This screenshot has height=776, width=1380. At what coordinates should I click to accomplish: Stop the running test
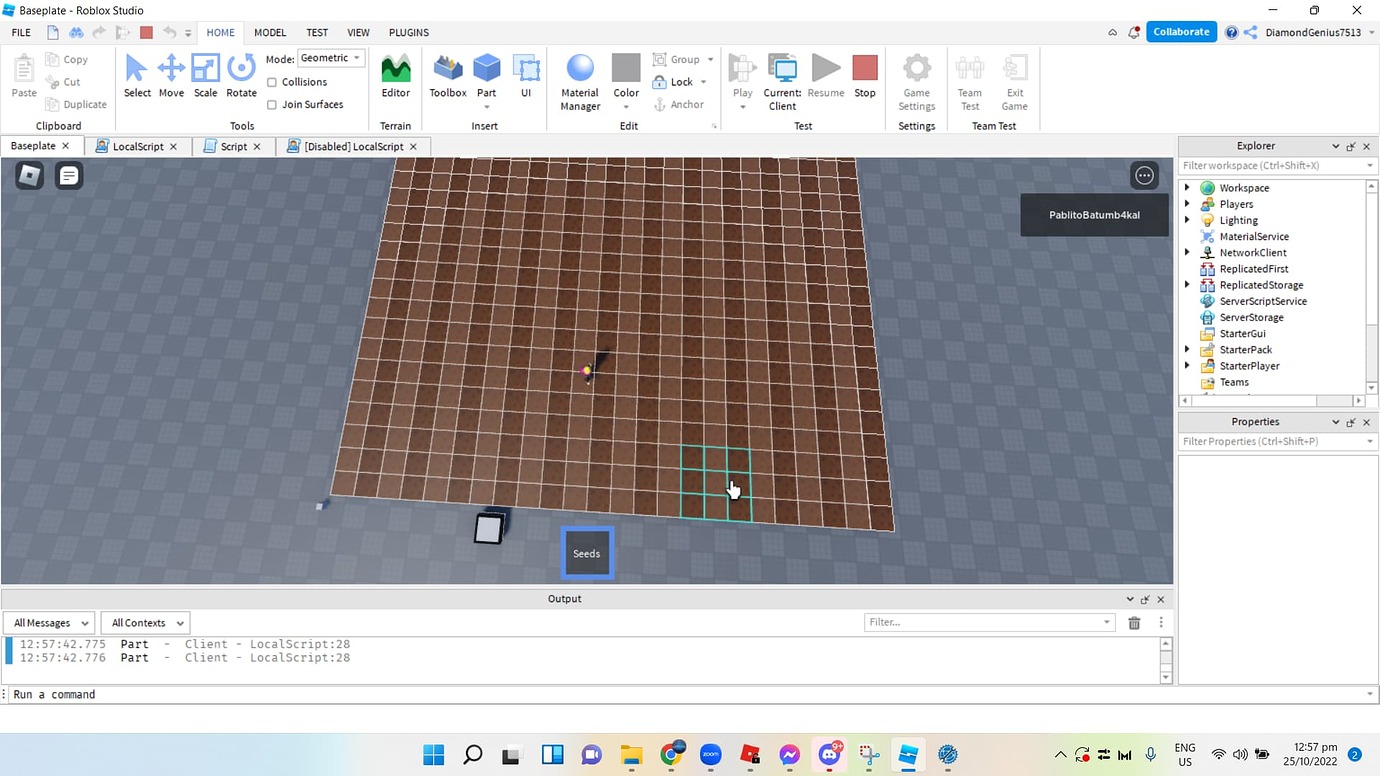coord(865,76)
